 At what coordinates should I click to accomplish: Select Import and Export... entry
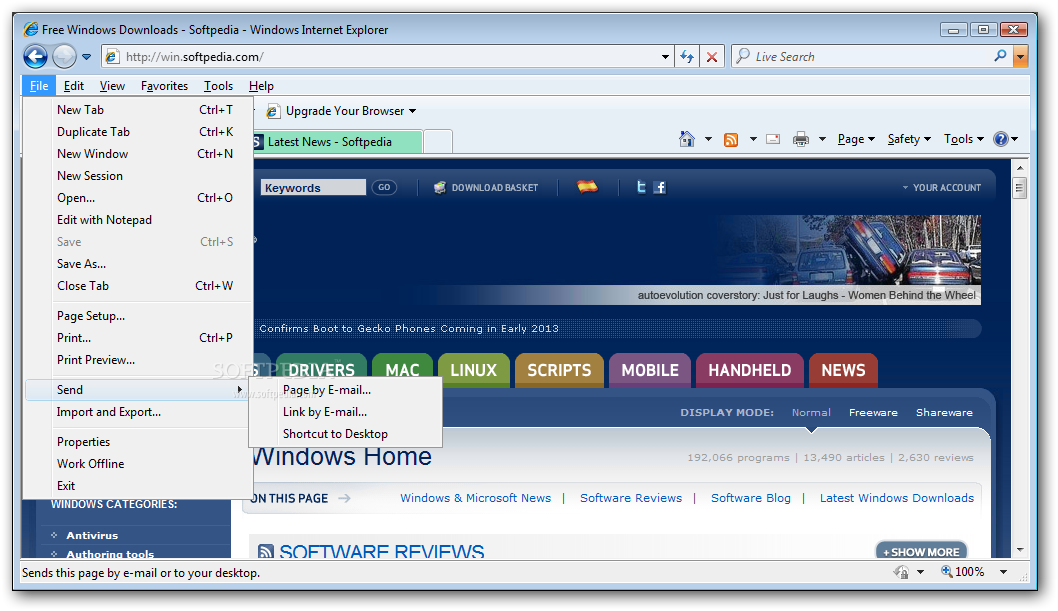(x=138, y=411)
